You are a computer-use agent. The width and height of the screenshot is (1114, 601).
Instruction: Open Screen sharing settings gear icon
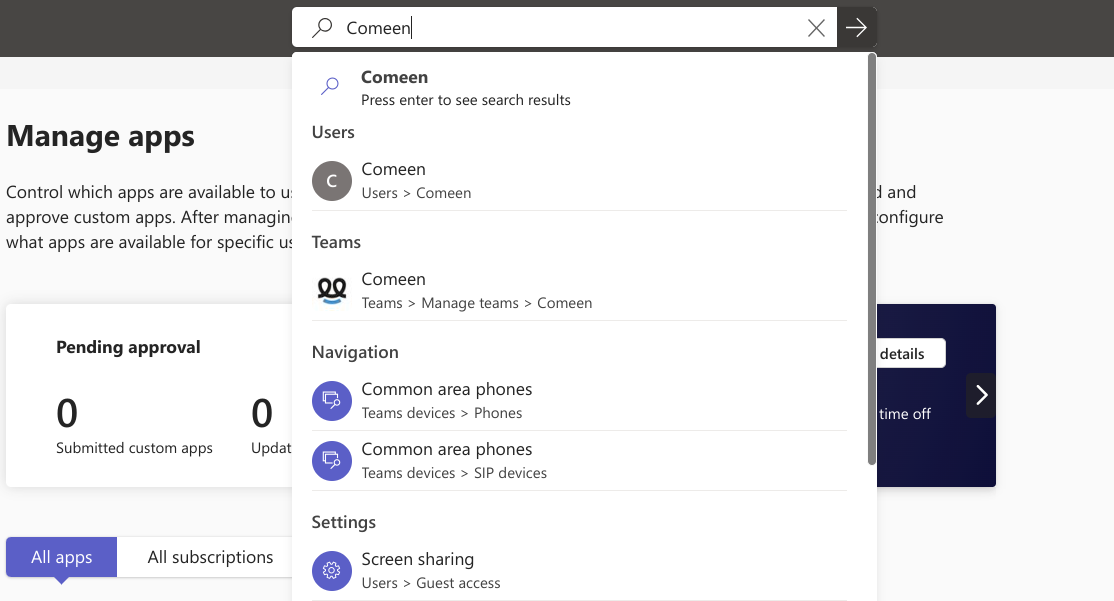pos(332,570)
